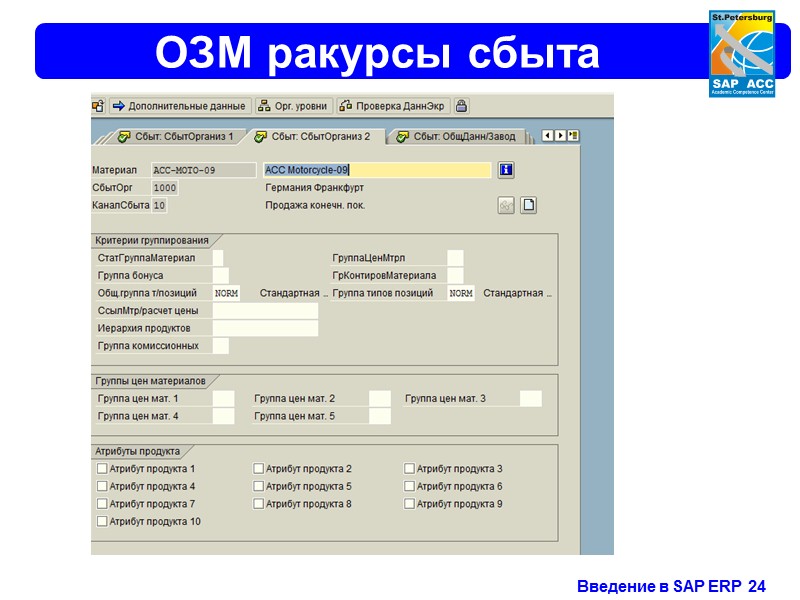Click the blue information icon beside description
The height and width of the screenshot is (600, 800).
coord(506,170)
